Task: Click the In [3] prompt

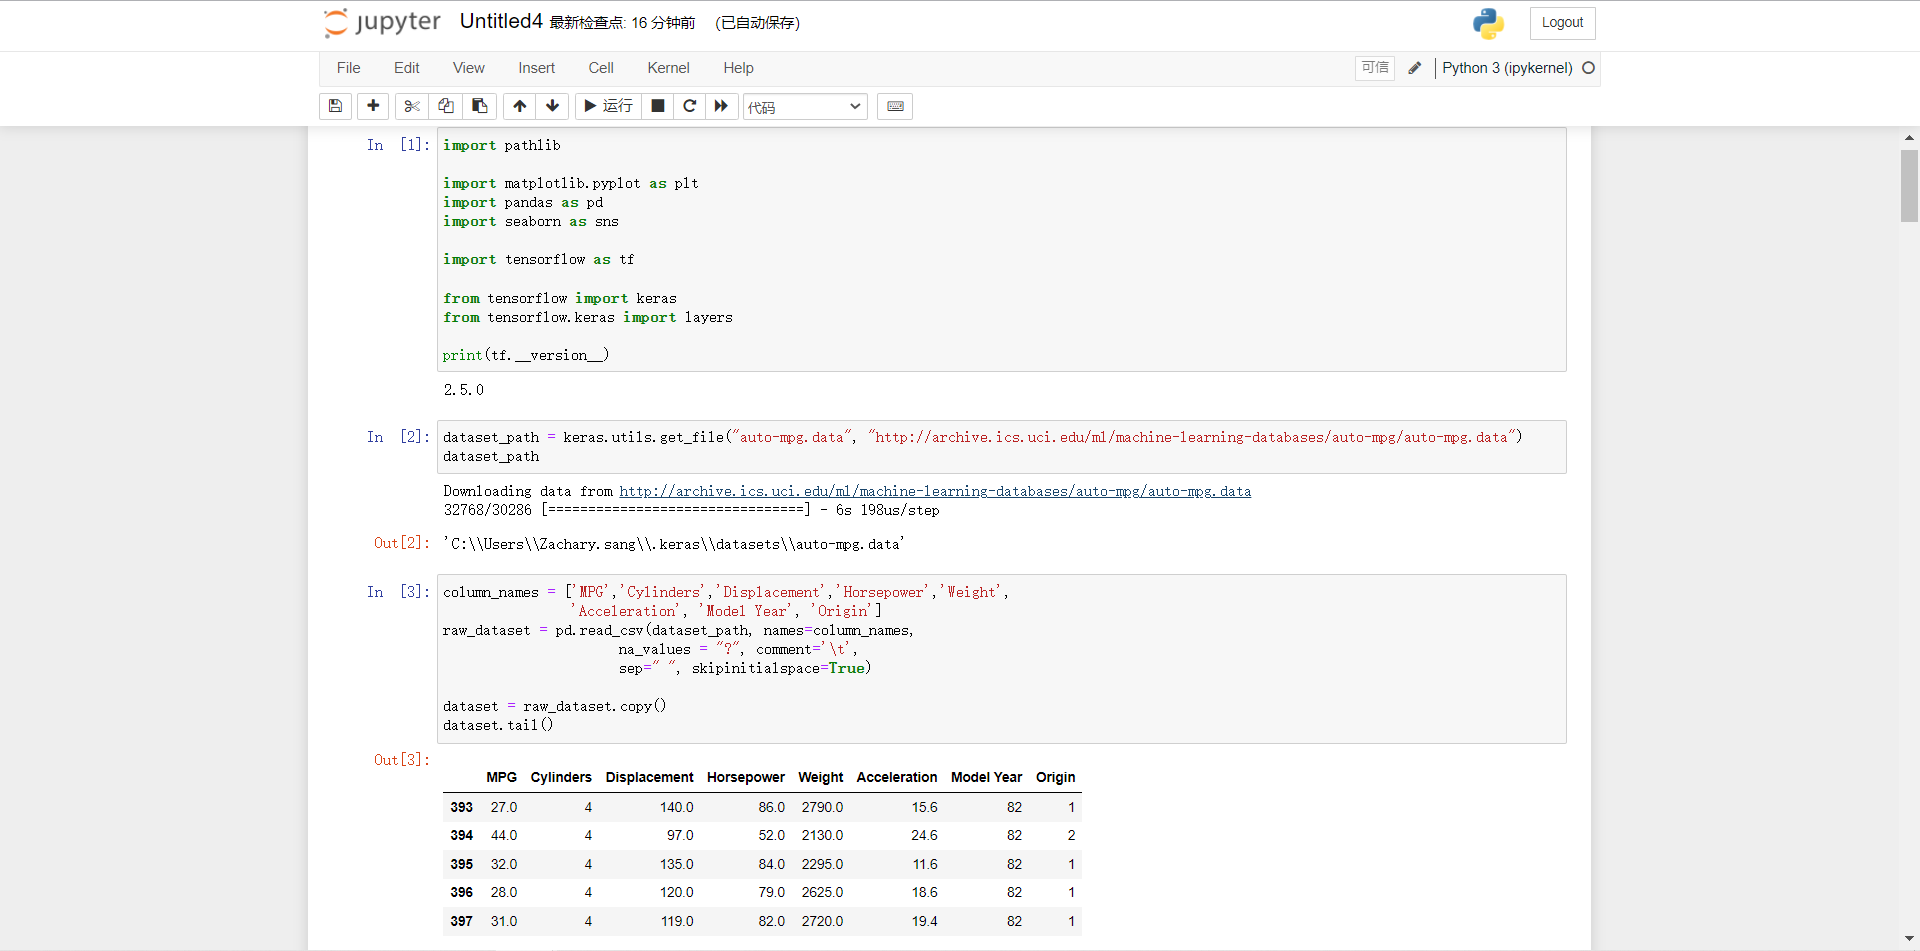Action: [x=398, y=592]
